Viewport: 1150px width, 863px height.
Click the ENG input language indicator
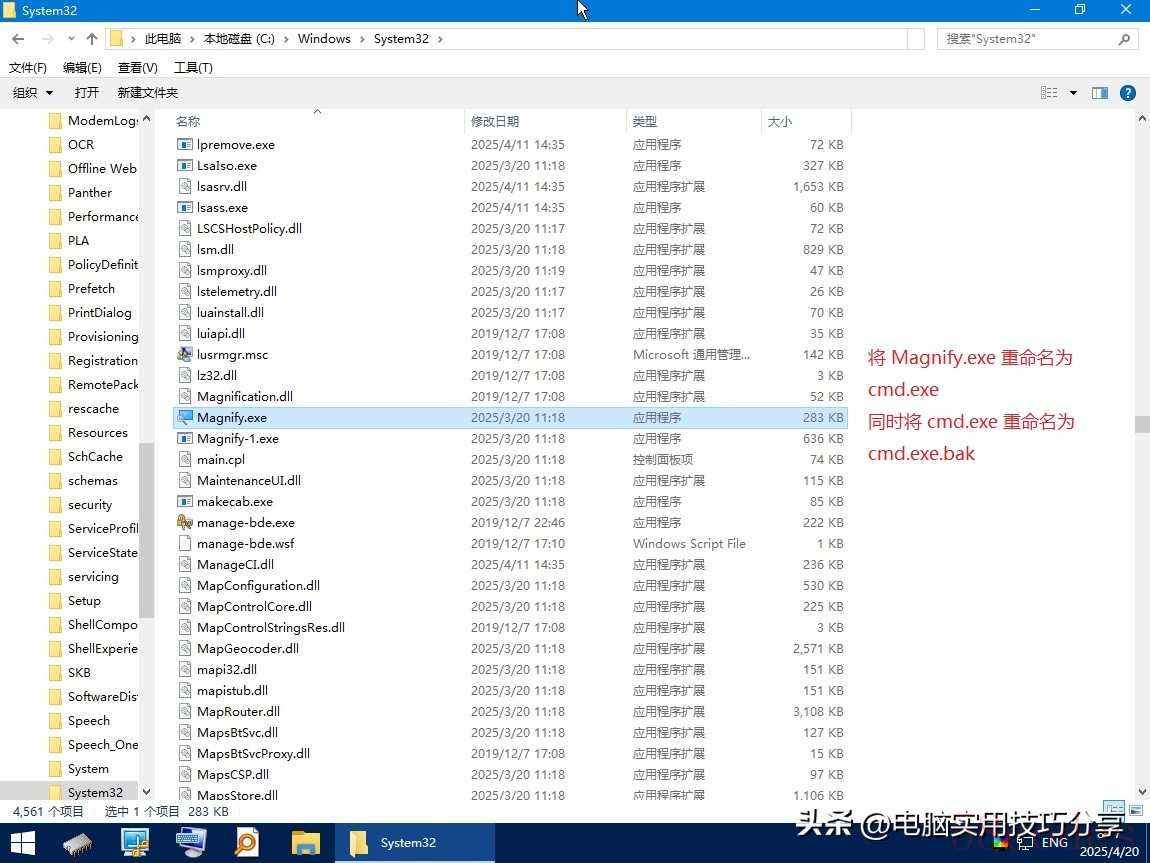[x=1055, y=842]
